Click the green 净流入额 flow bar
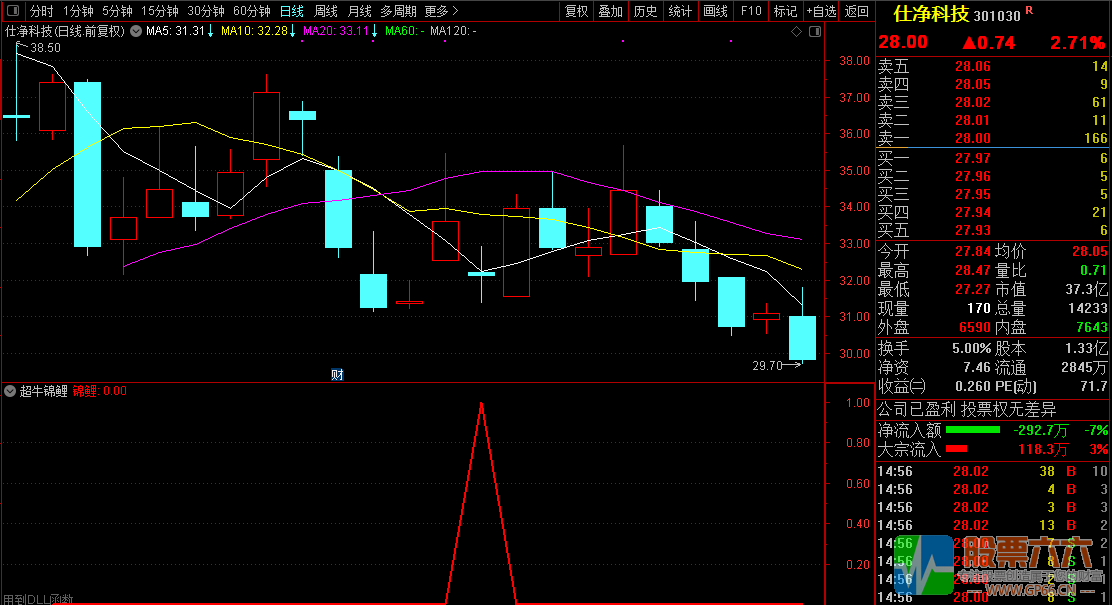The width and height of the screenshot is (1112, 605). [972, 431]
